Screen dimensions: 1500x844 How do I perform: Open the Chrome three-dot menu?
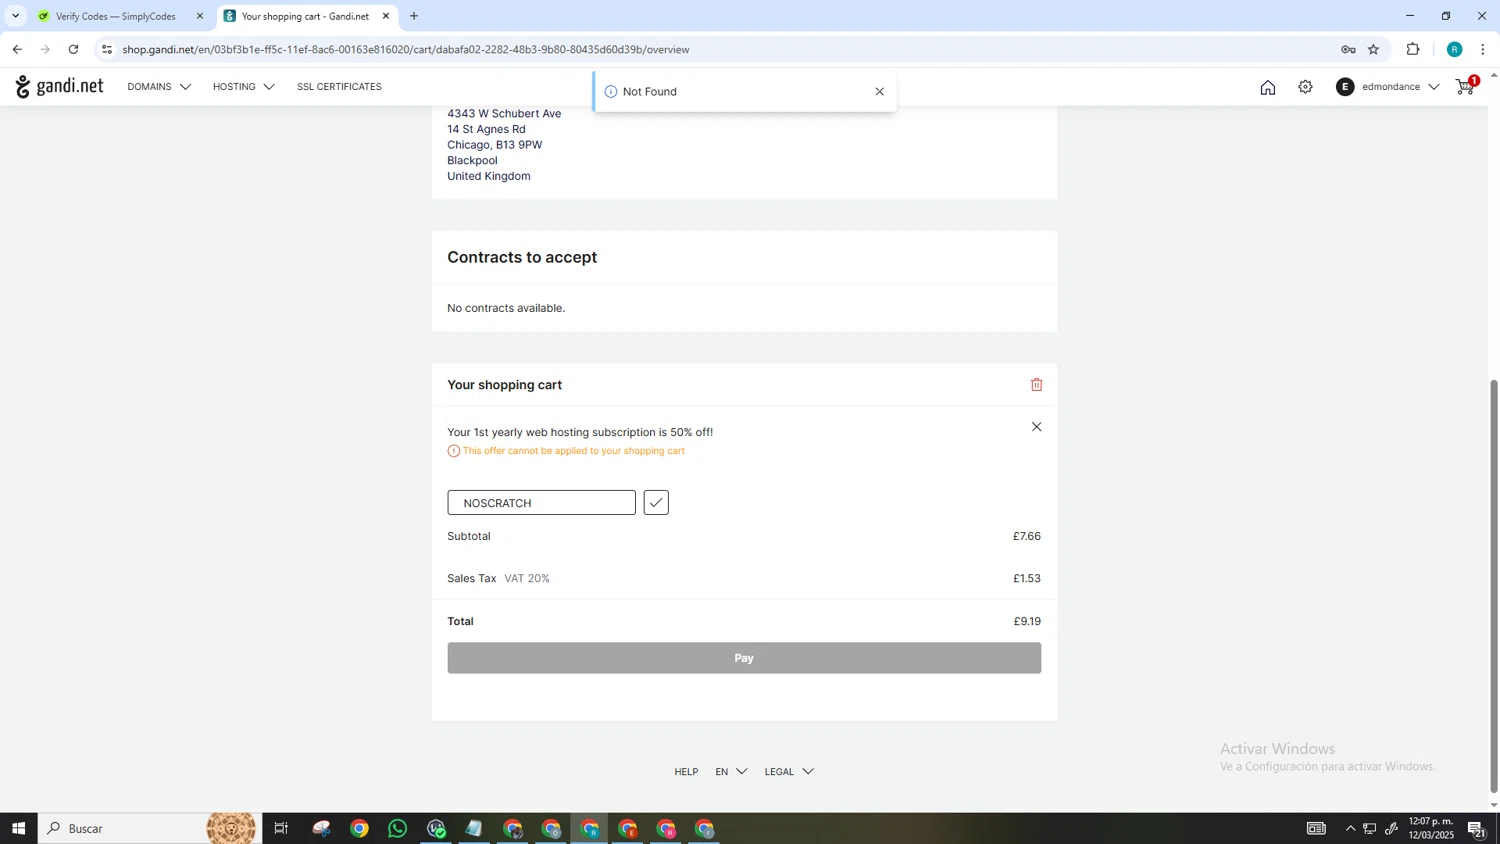(x=1483, y=49)
